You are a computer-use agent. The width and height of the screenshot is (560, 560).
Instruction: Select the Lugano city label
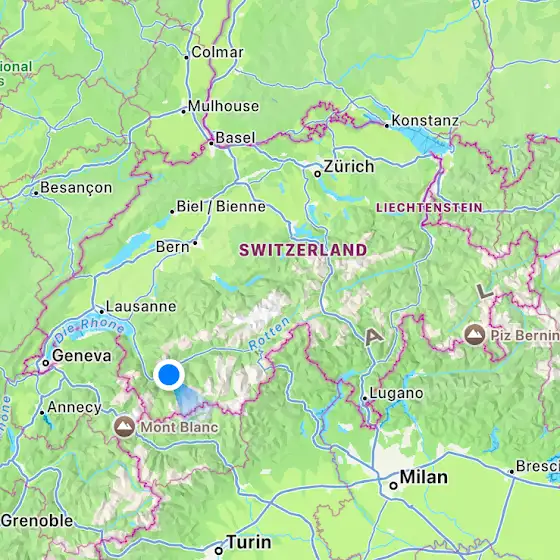click(x=396, y=393)
